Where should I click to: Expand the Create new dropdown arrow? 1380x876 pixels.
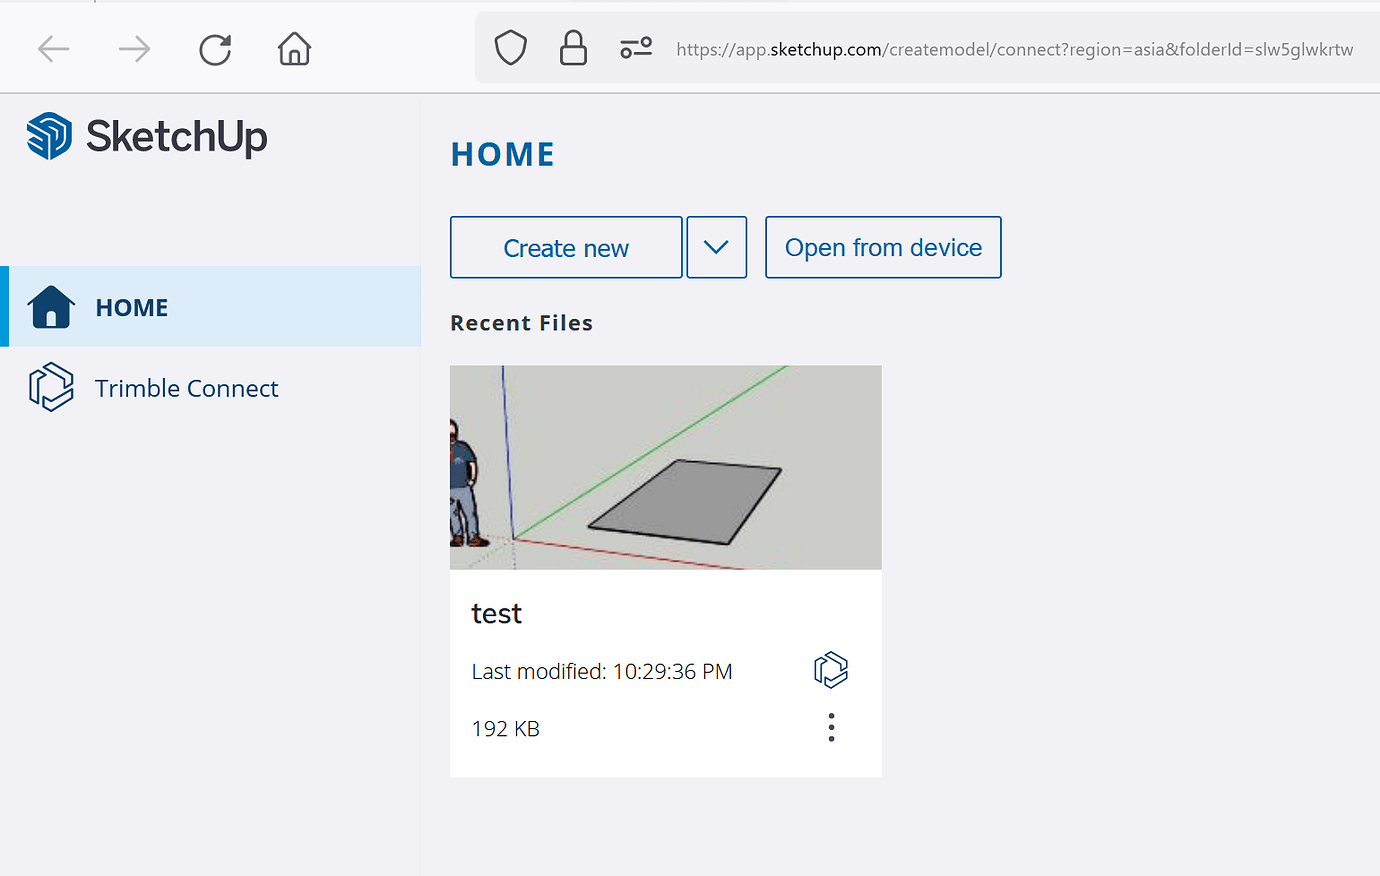pyautogui.click(x=716, y=247)
